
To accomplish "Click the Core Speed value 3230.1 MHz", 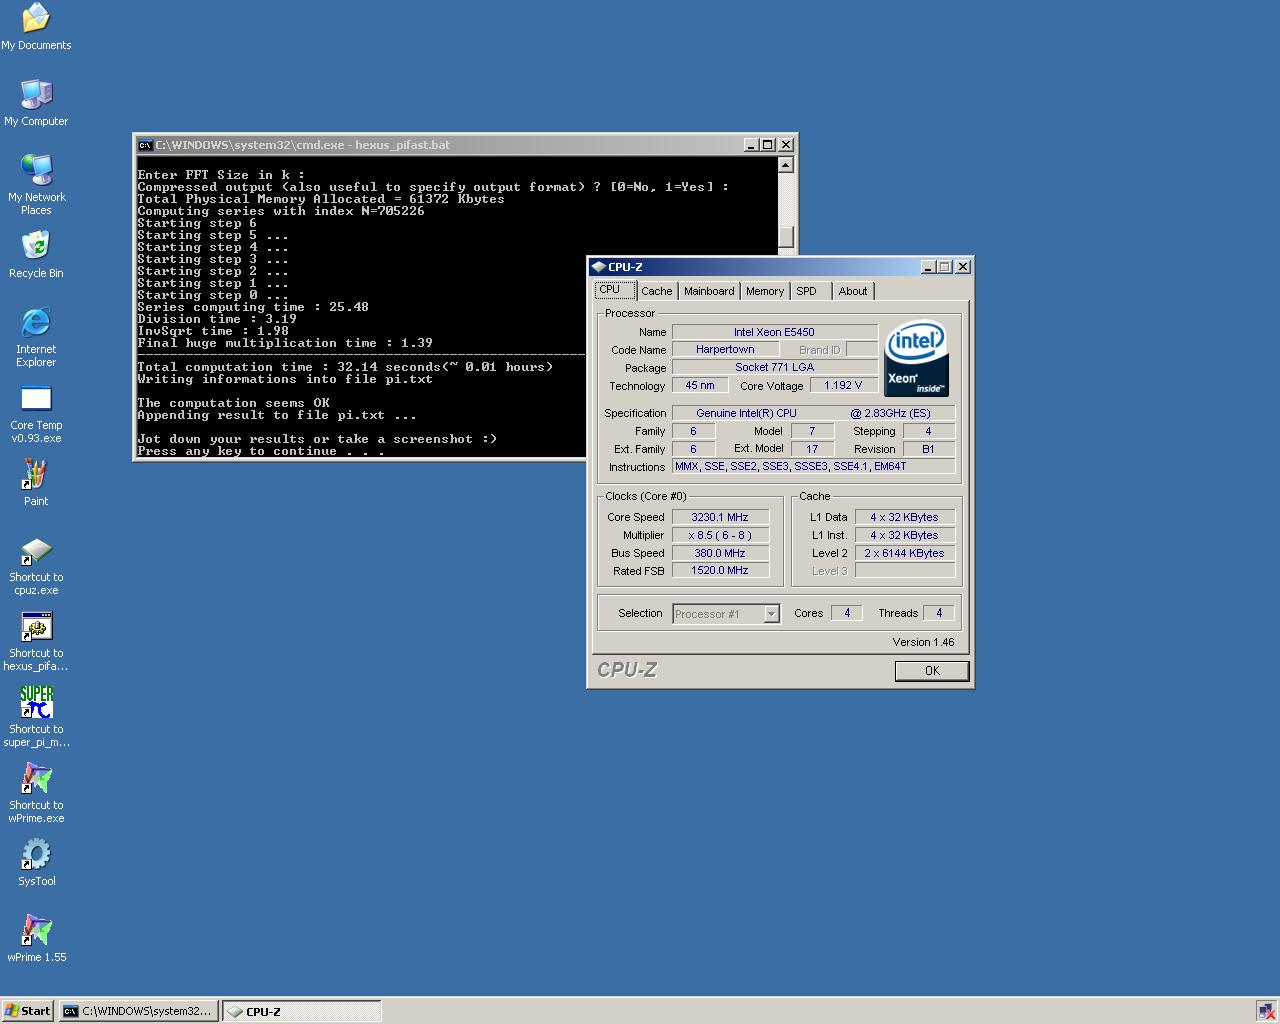I will (720, 517).
